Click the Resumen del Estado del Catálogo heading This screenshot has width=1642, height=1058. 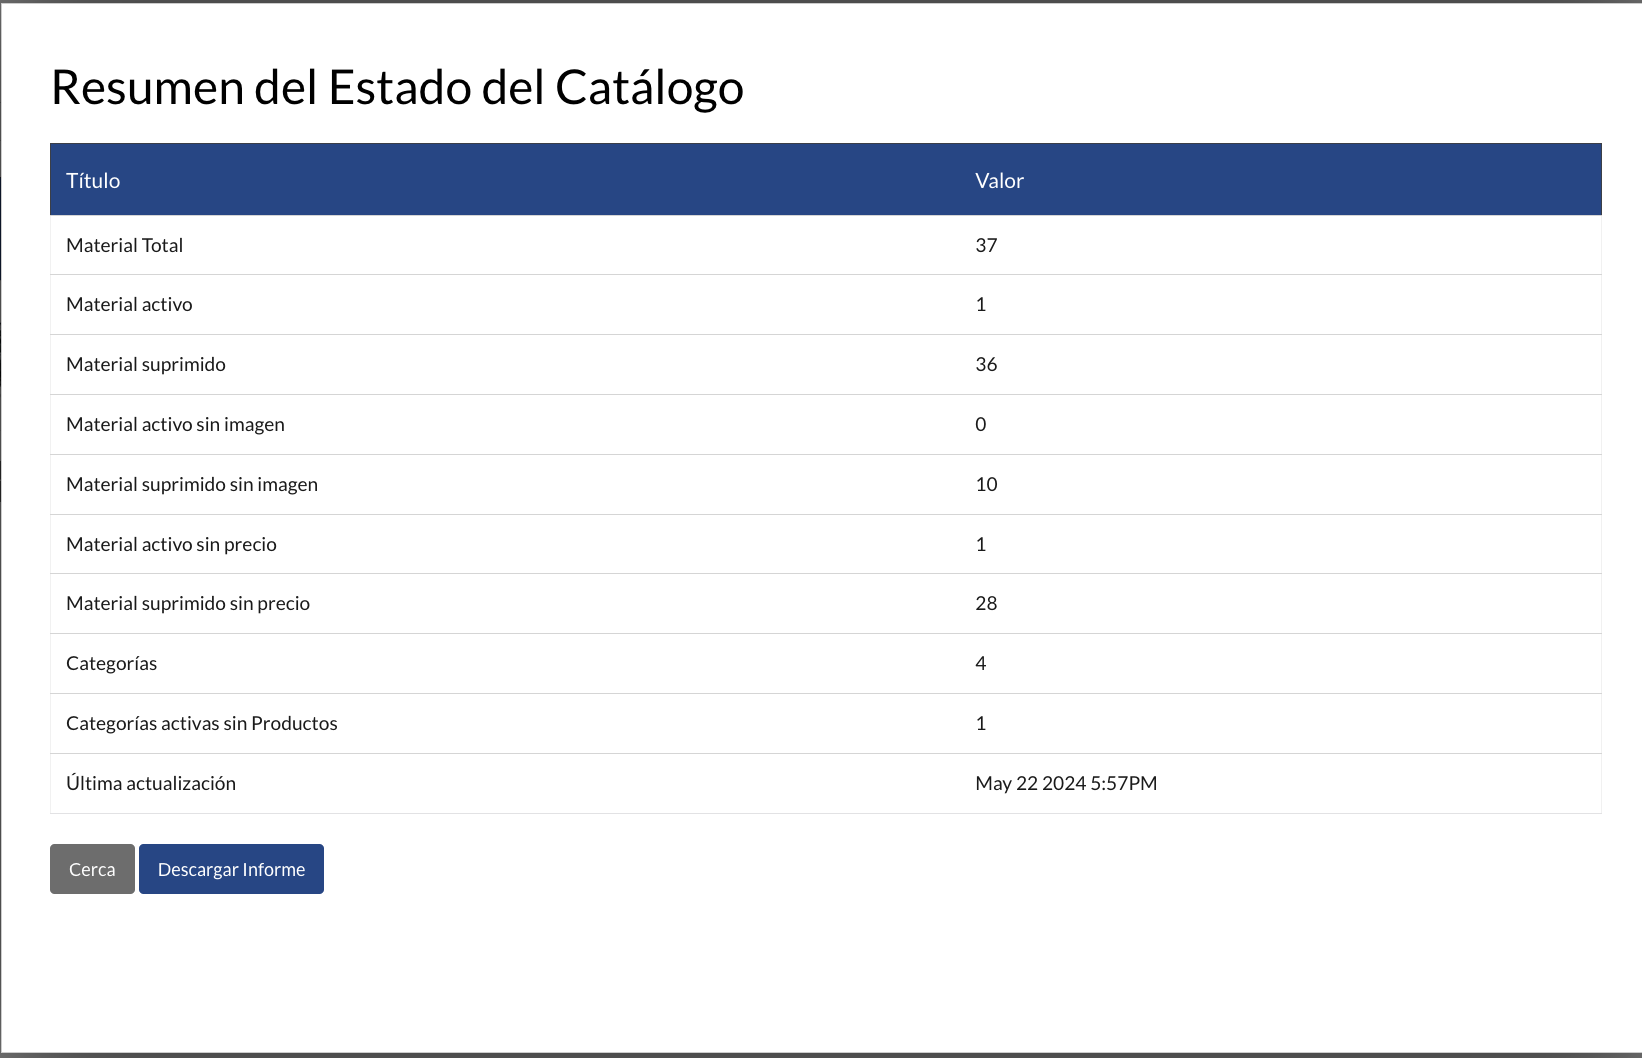point(397,87)
